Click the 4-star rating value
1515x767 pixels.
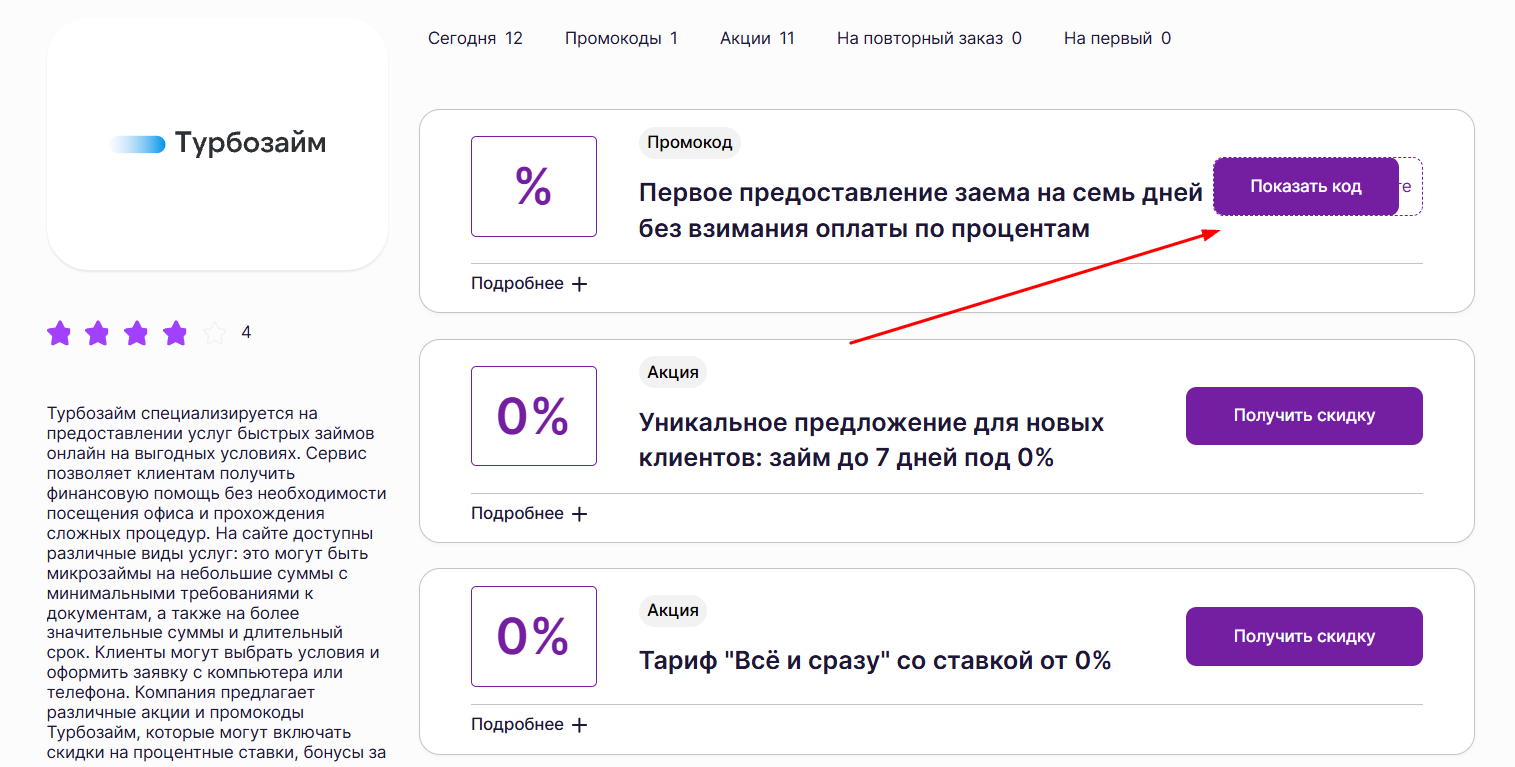click(245, 332)
